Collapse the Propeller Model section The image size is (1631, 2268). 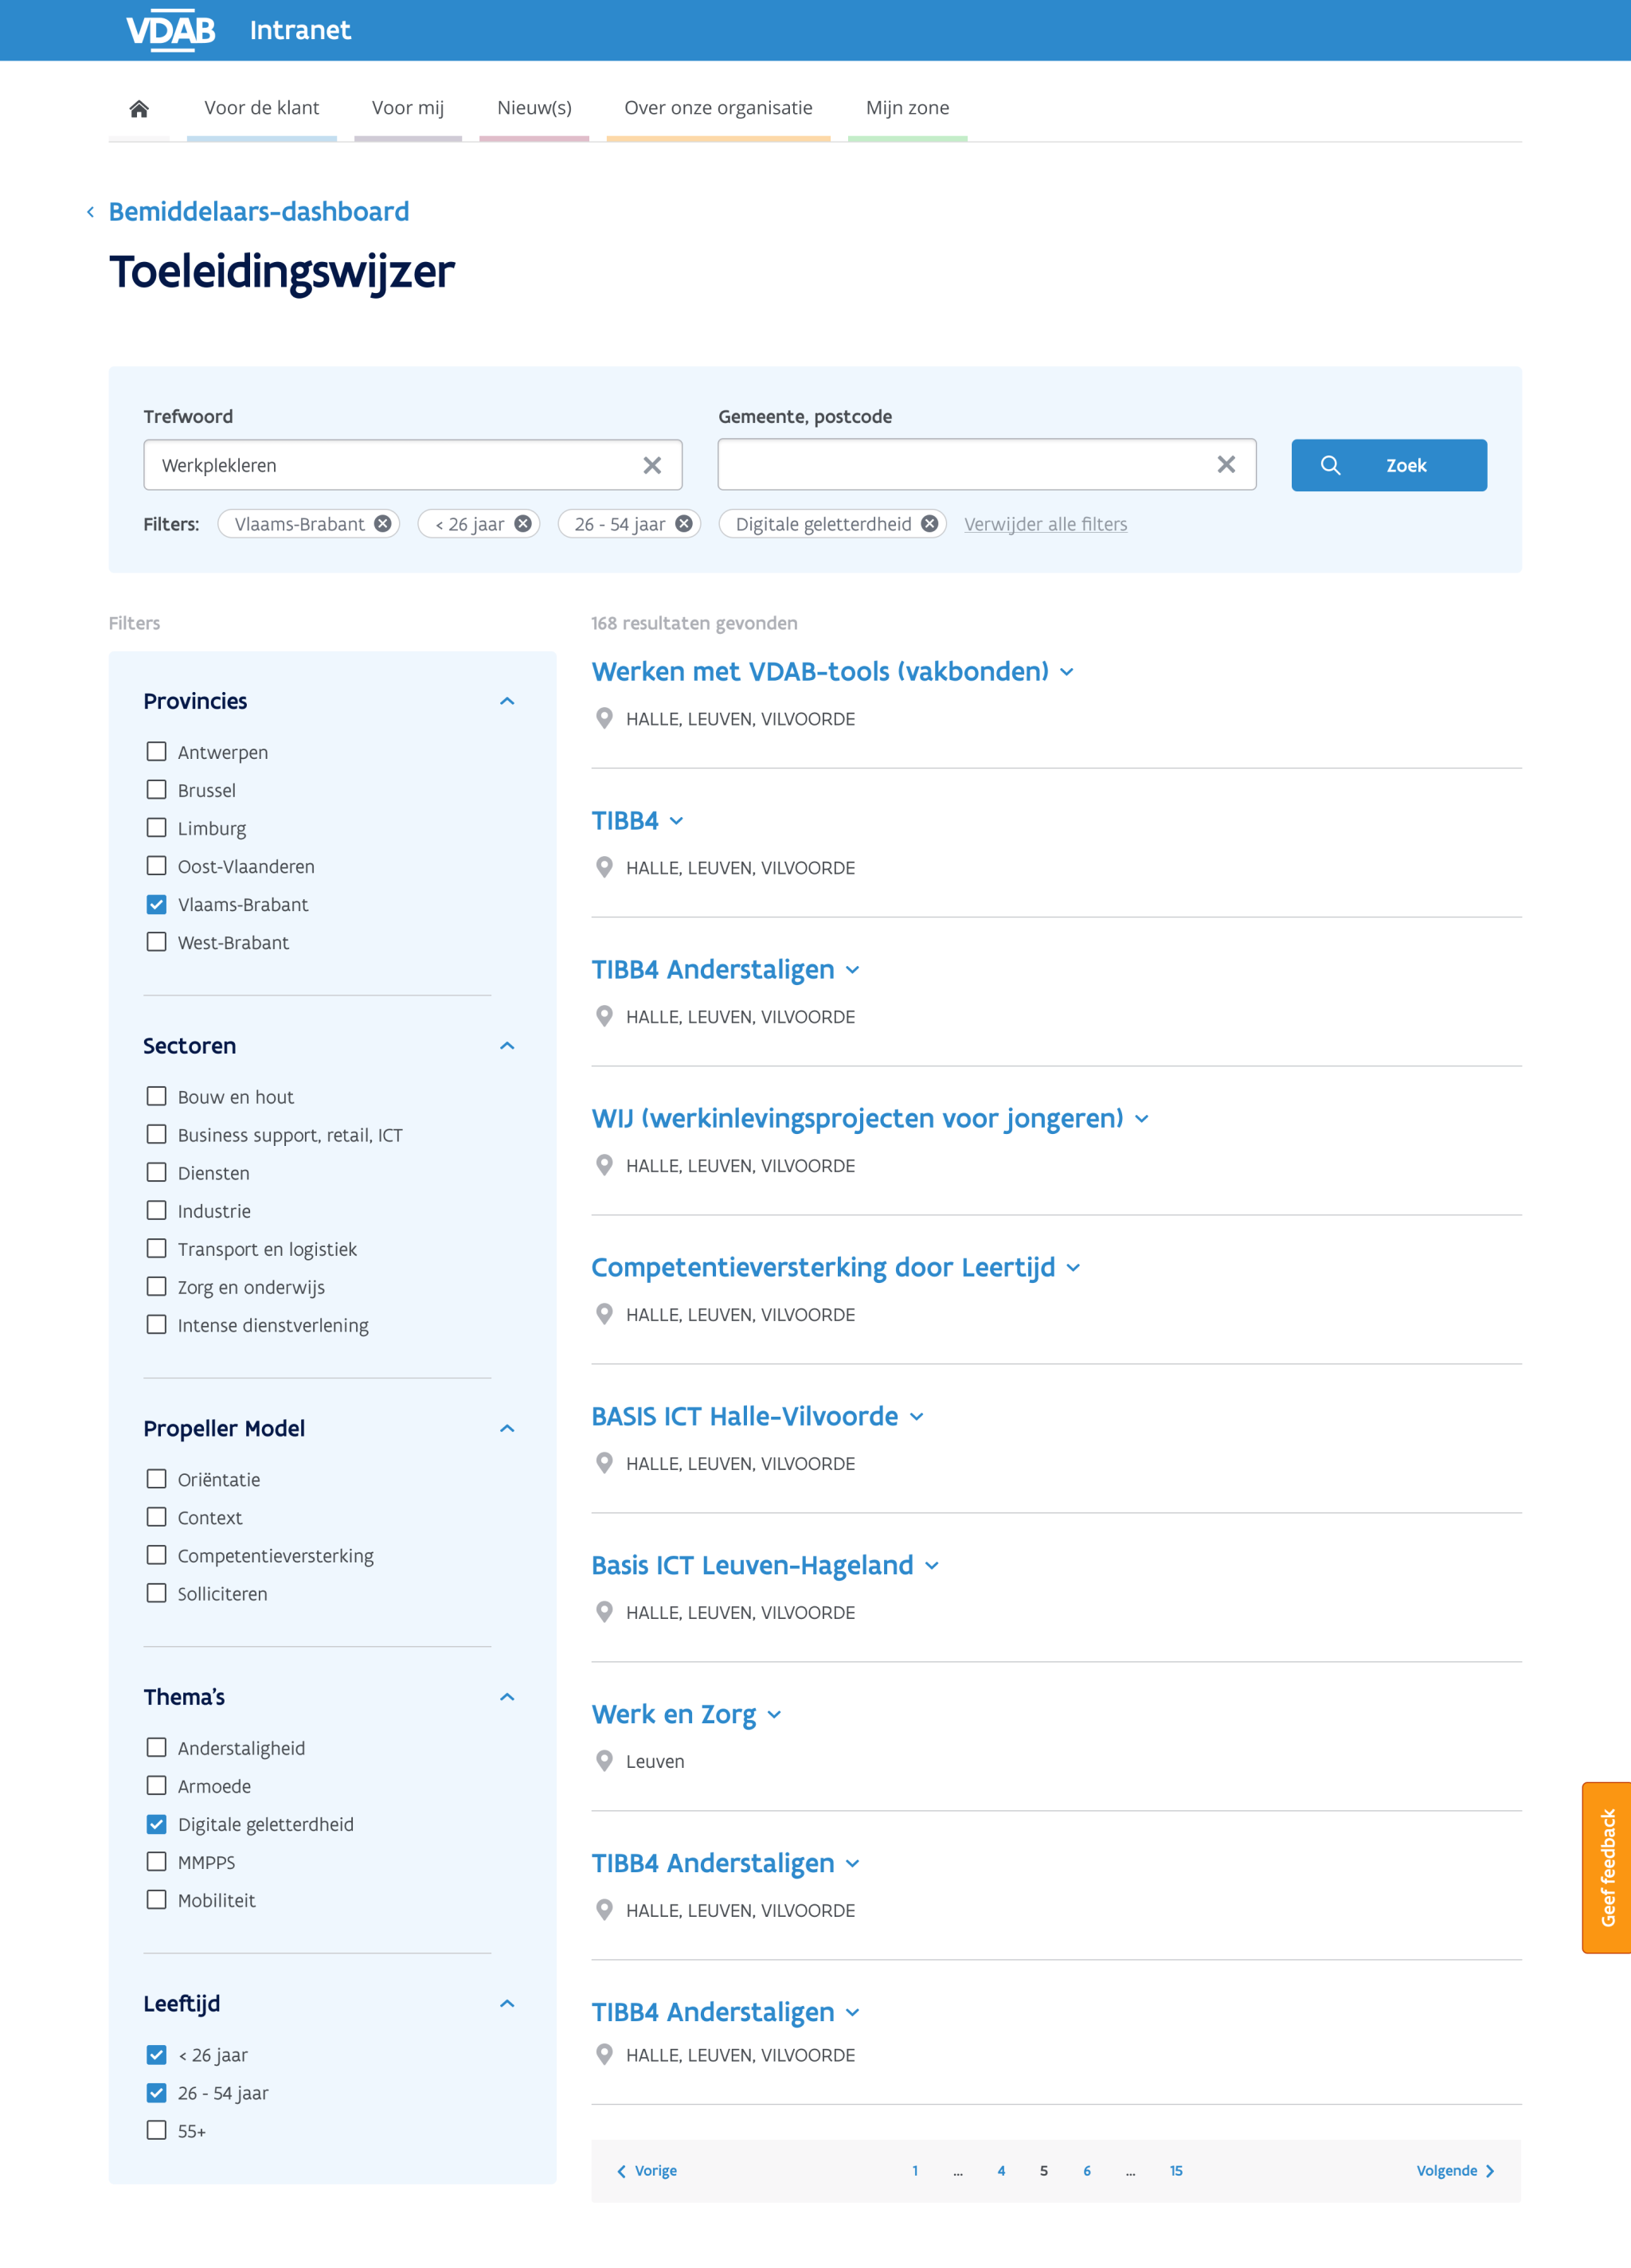pos(507,1428)
